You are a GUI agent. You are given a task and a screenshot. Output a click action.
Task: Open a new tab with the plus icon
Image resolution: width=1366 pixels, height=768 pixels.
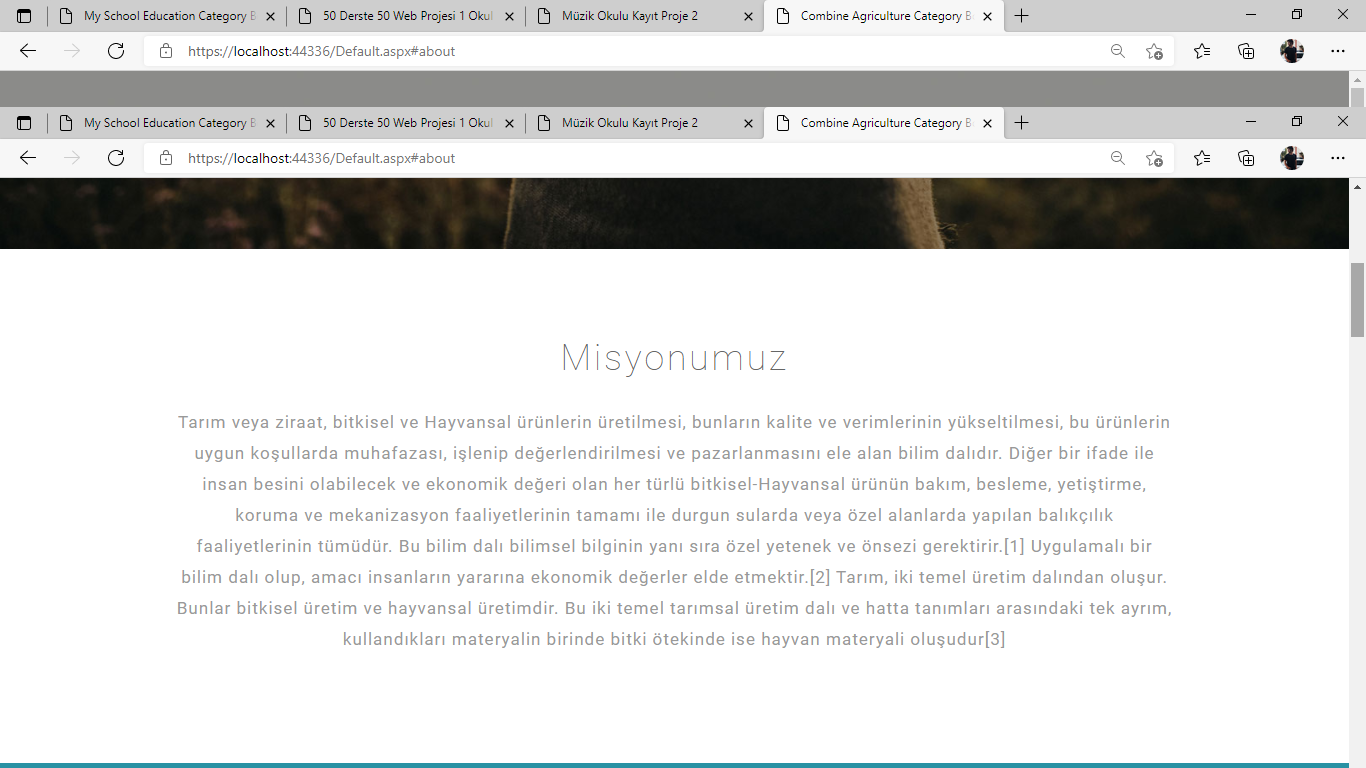point(1021,122)
